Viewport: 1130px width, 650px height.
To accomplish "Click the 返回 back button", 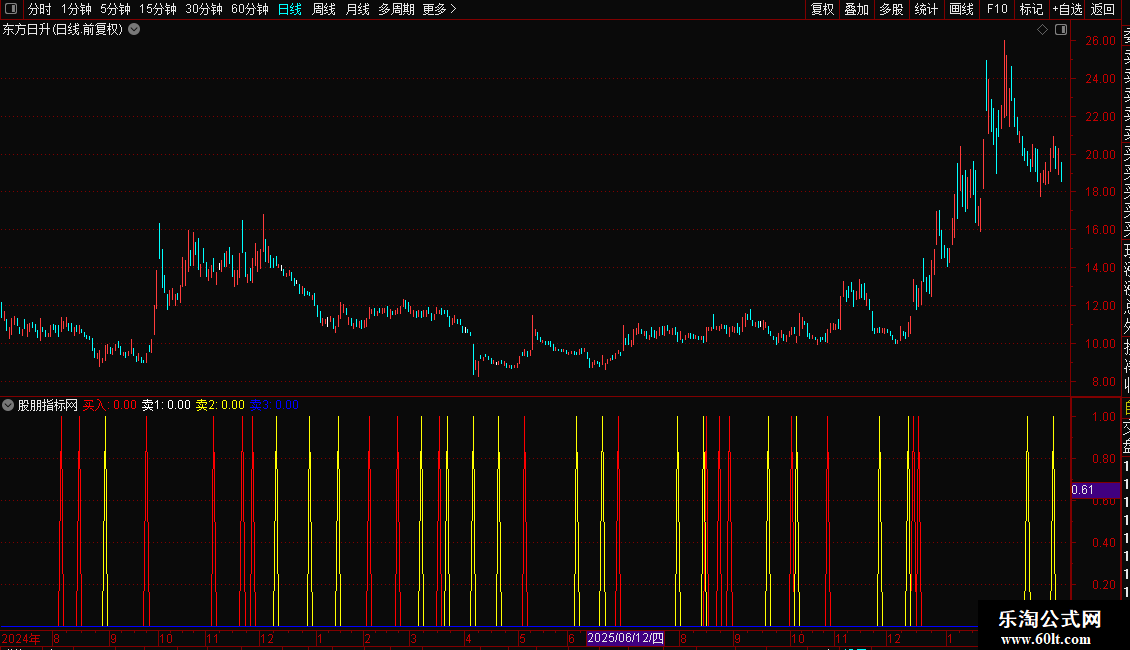I will [1103, 9].
